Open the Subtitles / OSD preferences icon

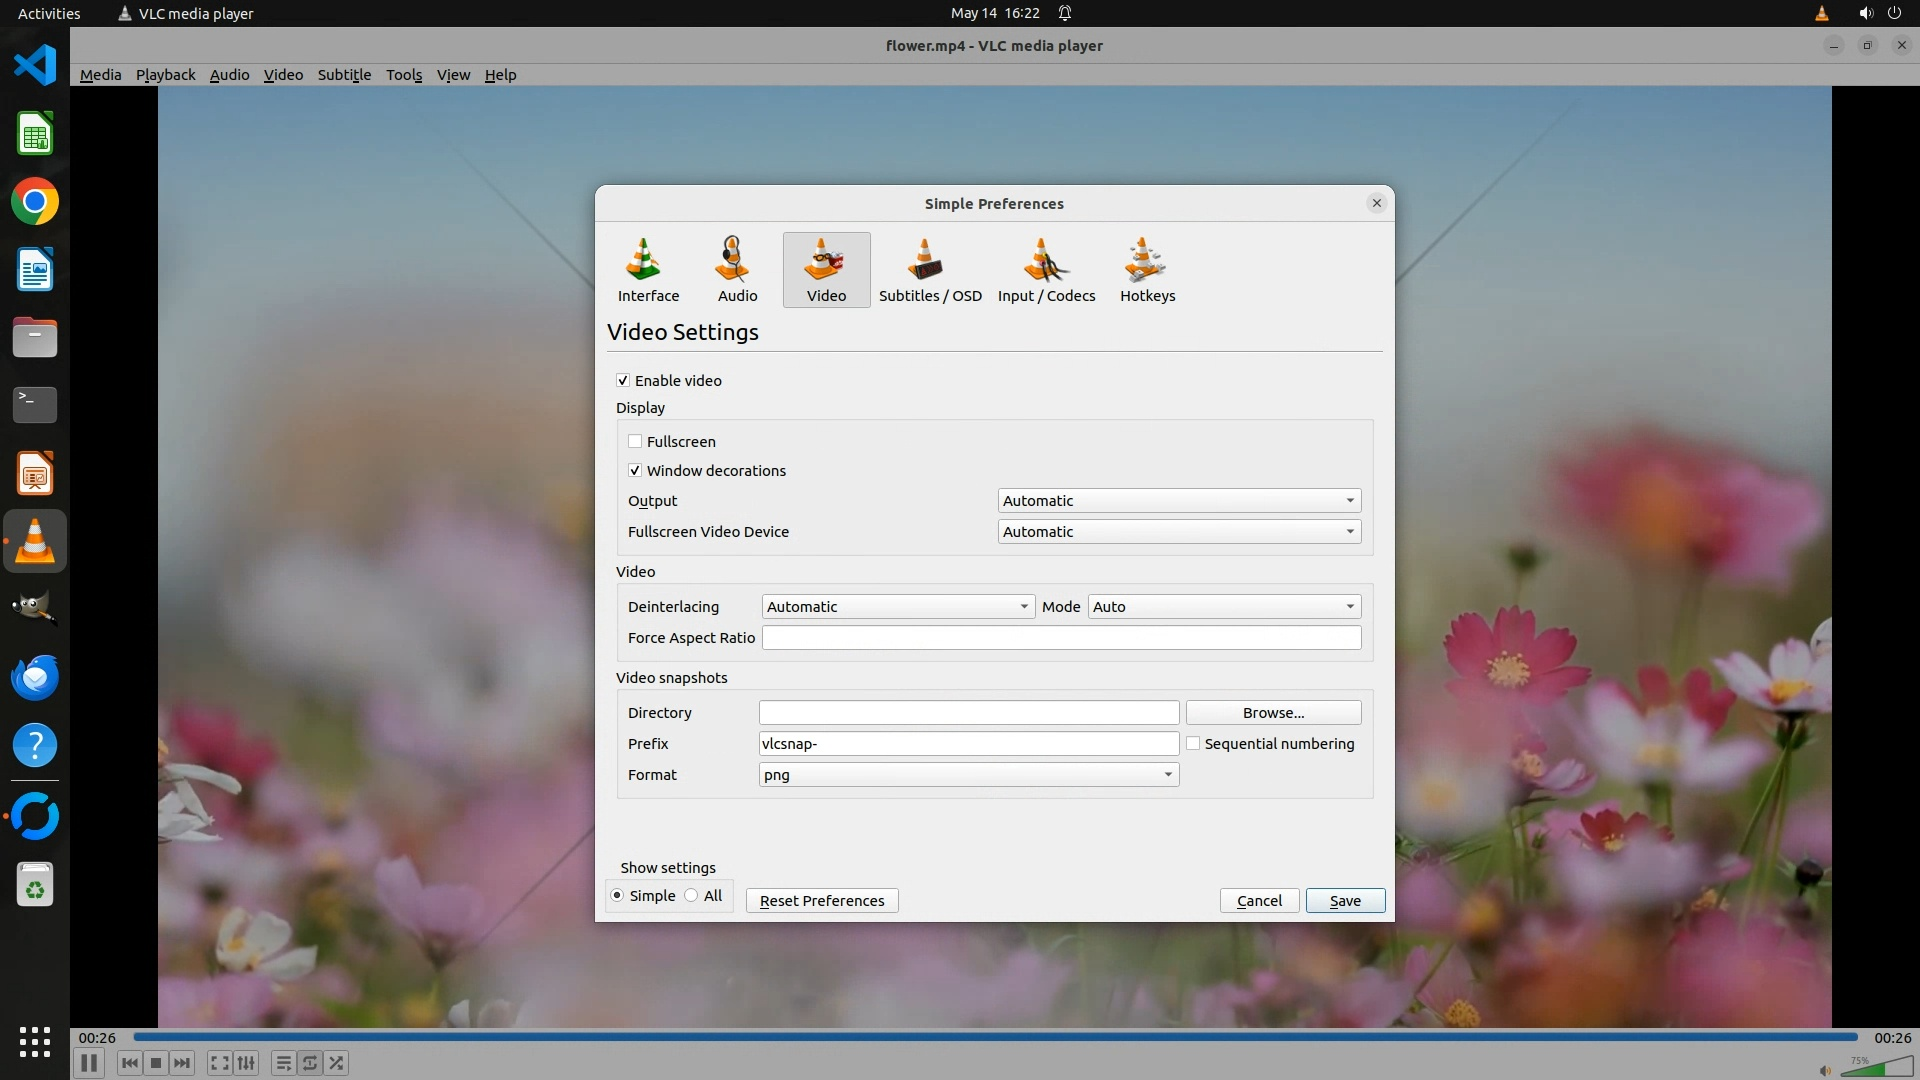coord(929,270)
